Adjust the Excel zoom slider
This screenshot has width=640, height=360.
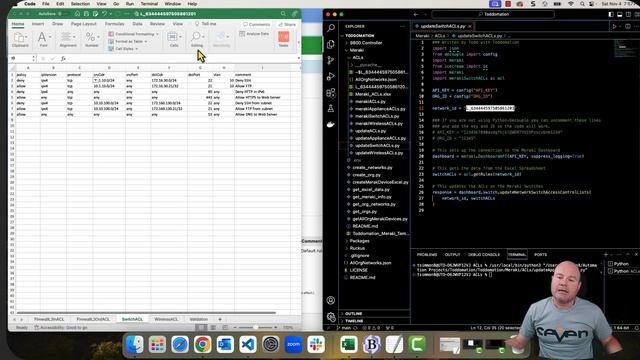coord(256,327)
